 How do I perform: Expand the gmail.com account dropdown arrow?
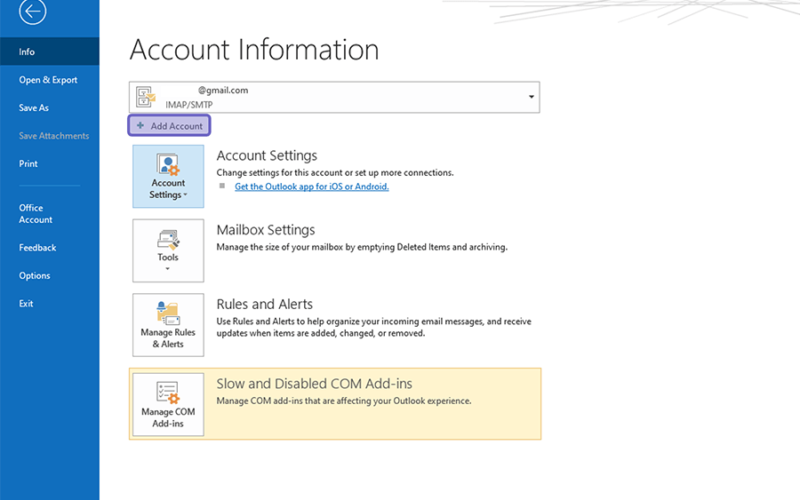(x=531, y=97)
